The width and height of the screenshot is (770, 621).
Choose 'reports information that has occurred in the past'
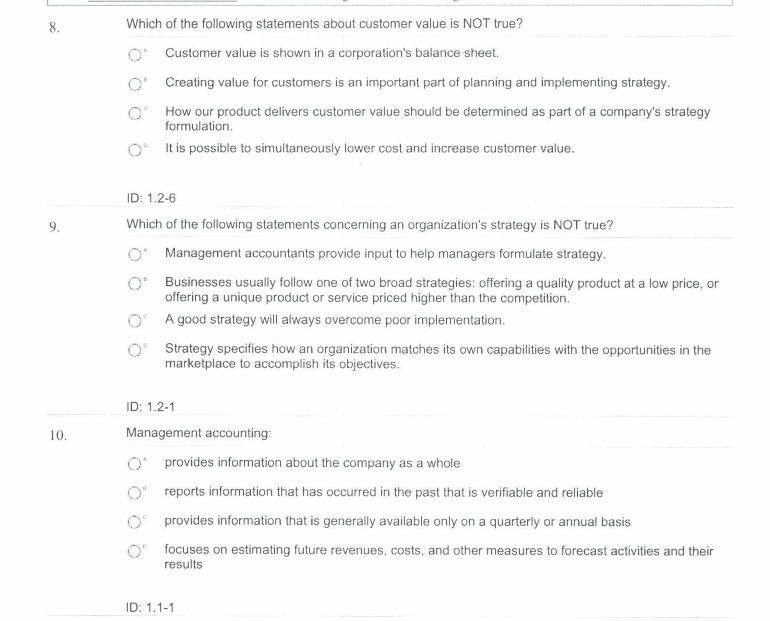coord(135,493)
